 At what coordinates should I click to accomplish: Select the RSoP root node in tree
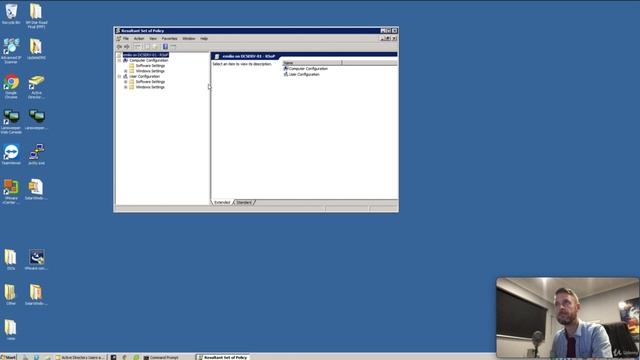tap(146, 55)
